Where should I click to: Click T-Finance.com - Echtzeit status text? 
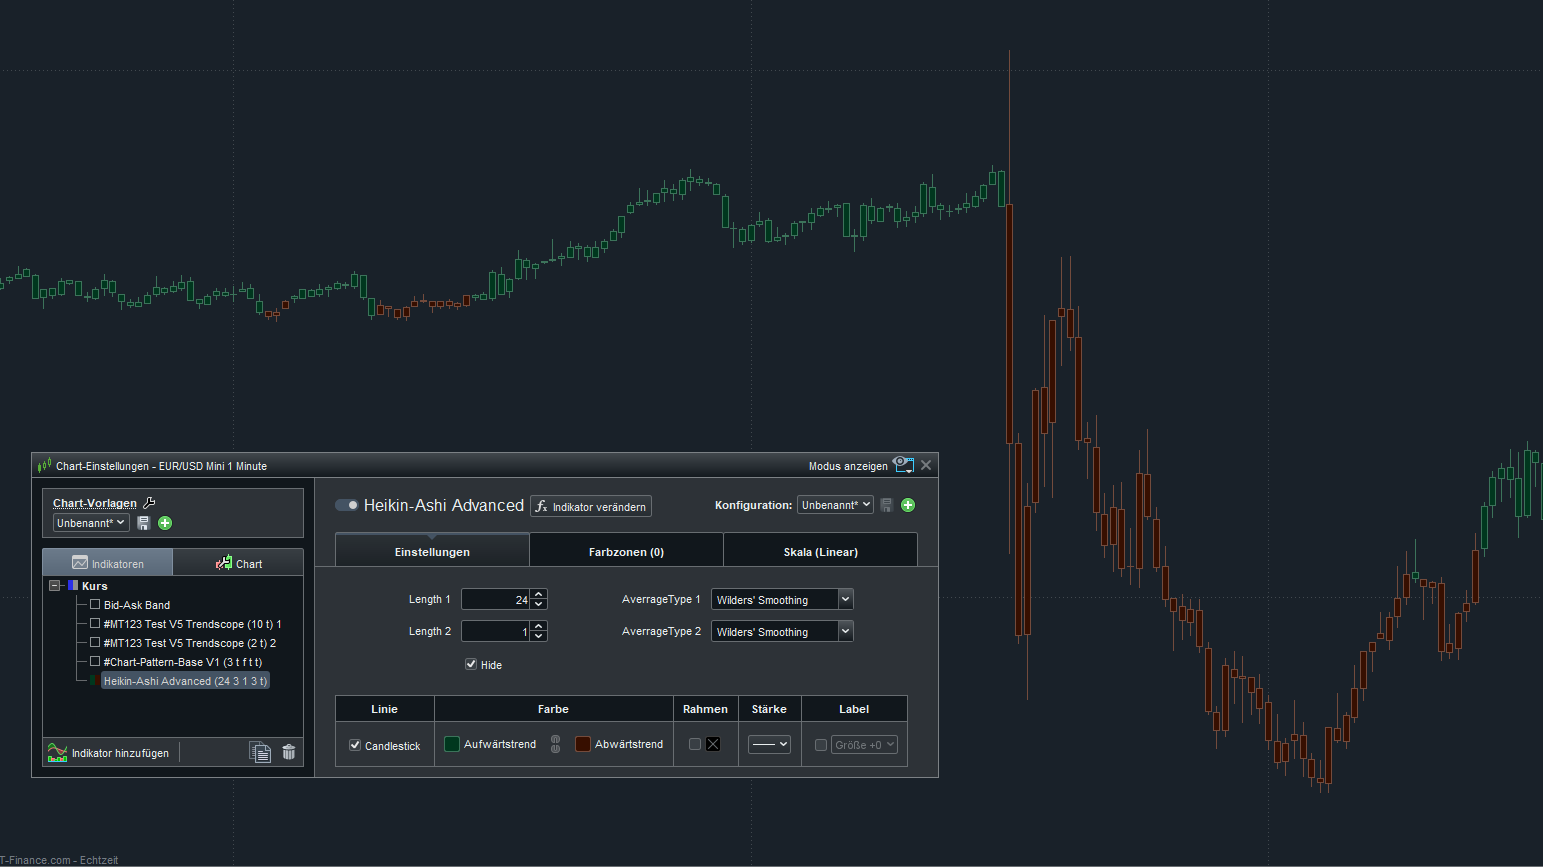(59, 860)
